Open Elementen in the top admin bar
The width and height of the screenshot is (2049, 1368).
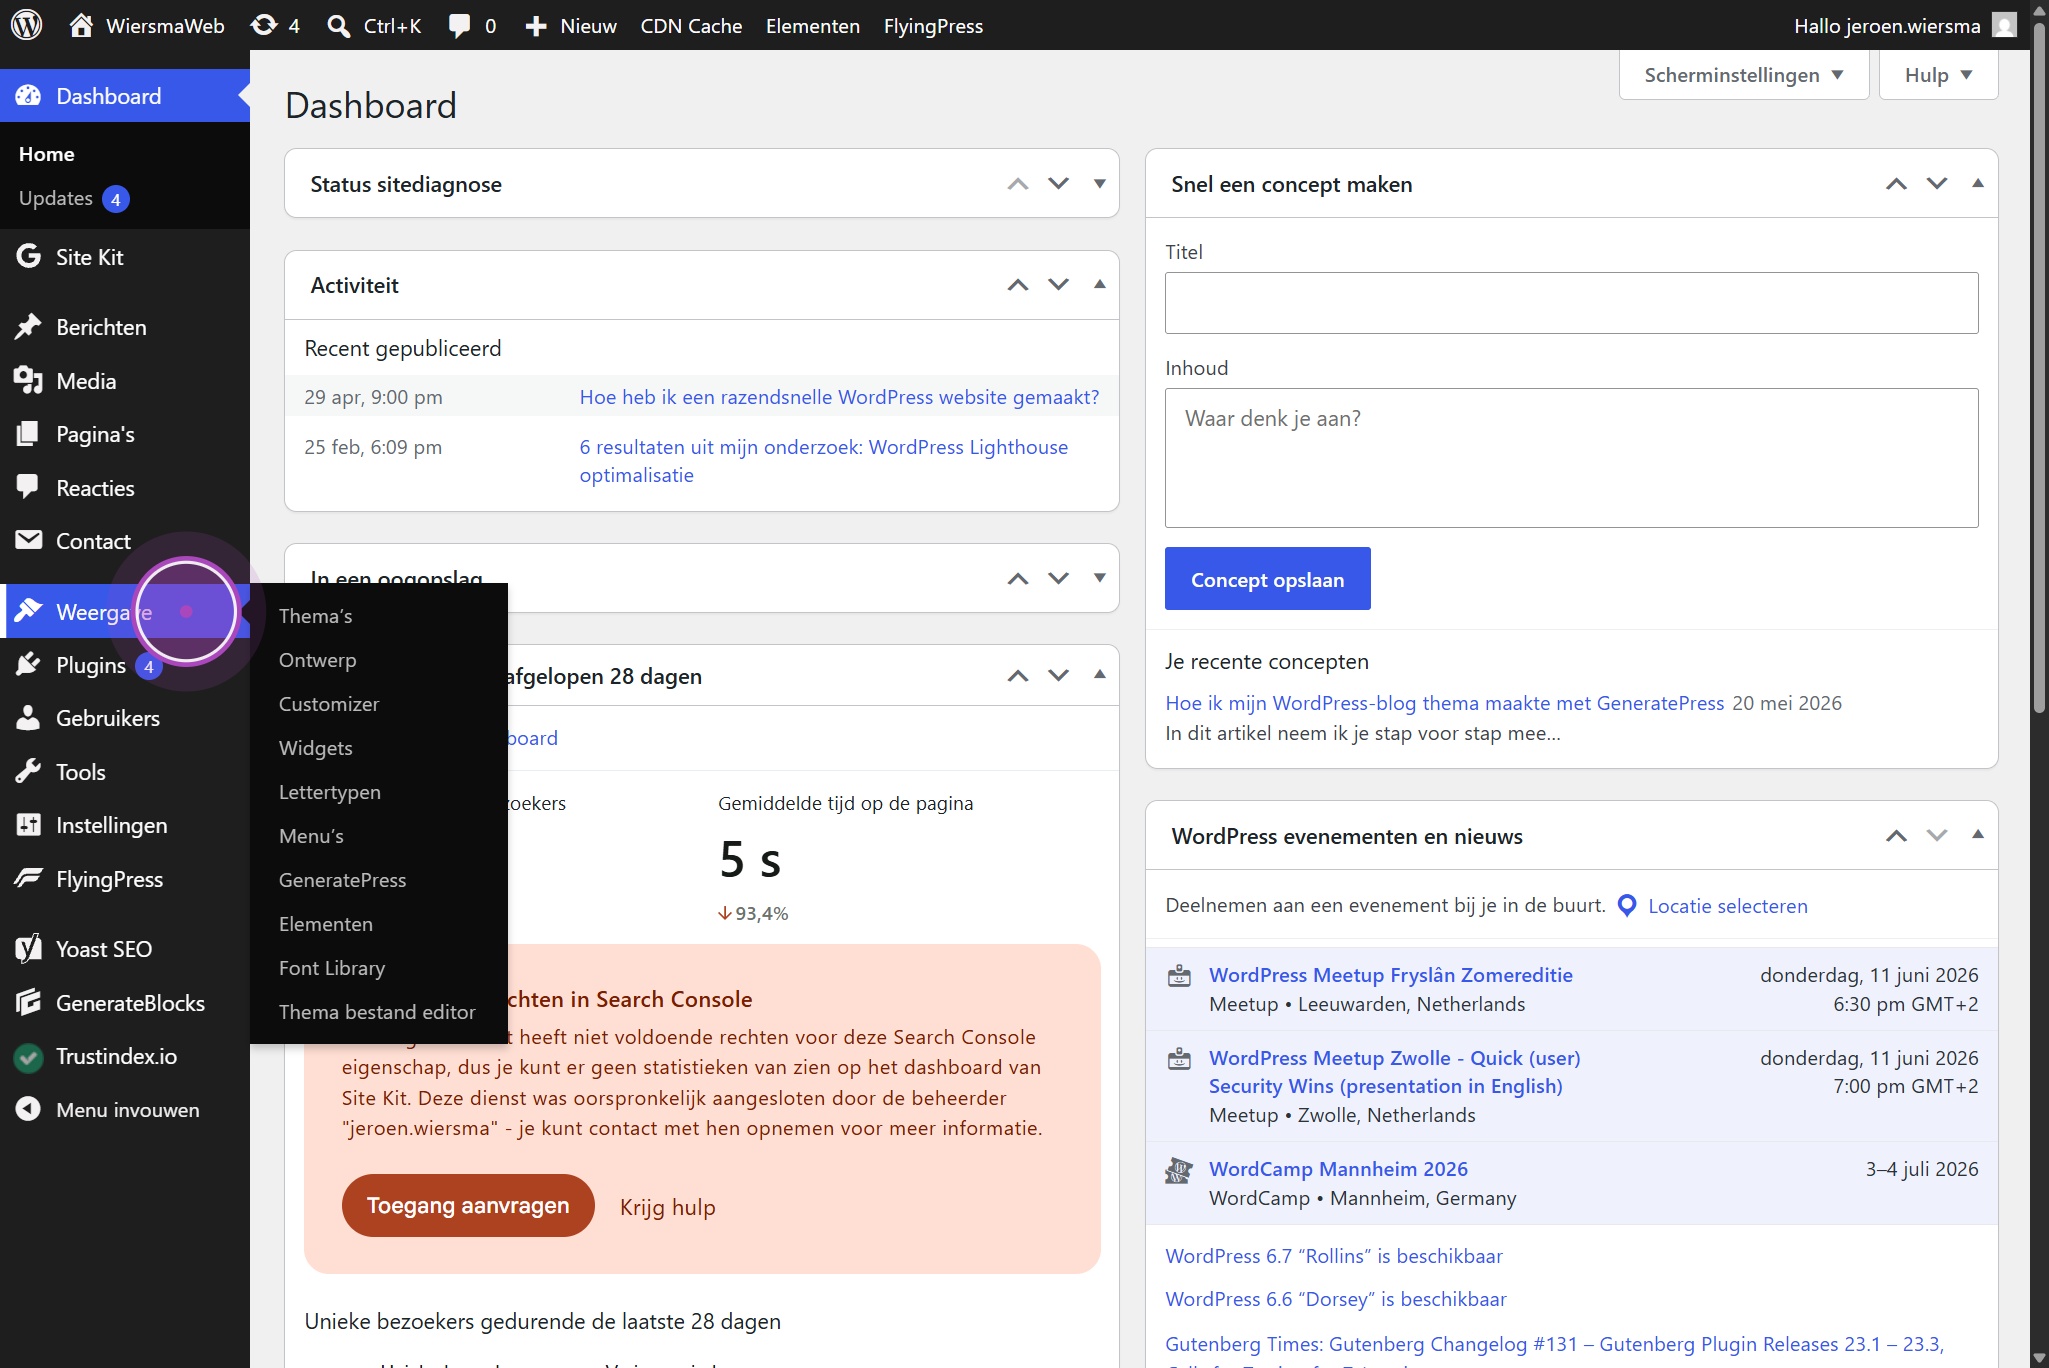pos(813,26)
